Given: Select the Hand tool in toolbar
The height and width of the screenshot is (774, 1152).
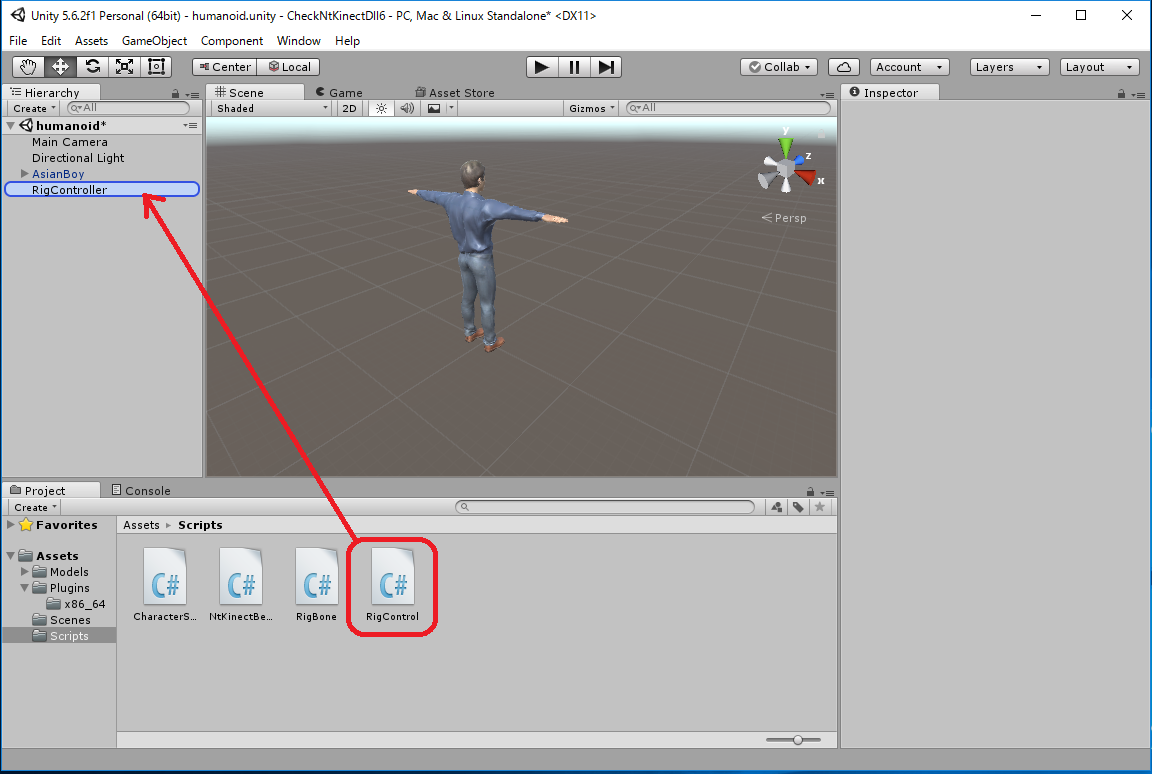Looking at the screenshot, I should (x=29, y=67).
